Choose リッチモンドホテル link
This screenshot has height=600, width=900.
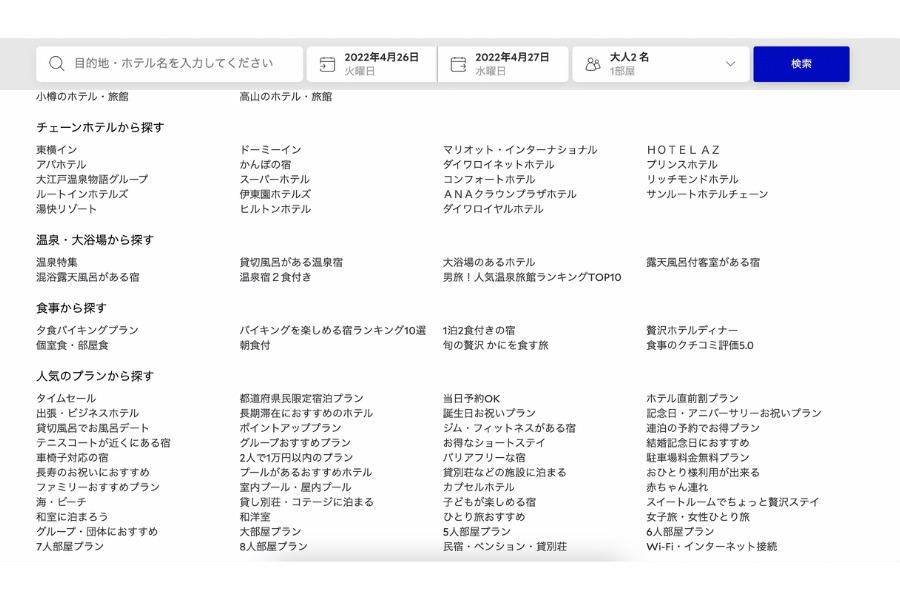tap(692, 179)
